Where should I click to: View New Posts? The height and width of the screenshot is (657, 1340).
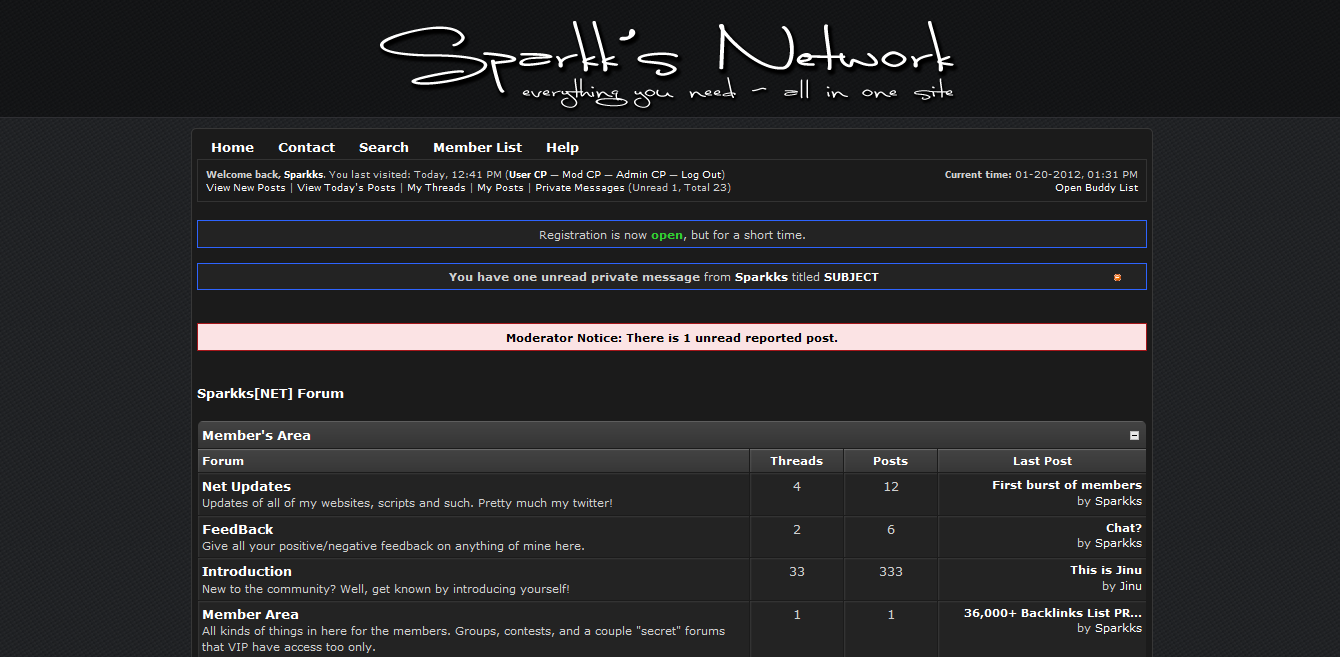coord(245,188)
